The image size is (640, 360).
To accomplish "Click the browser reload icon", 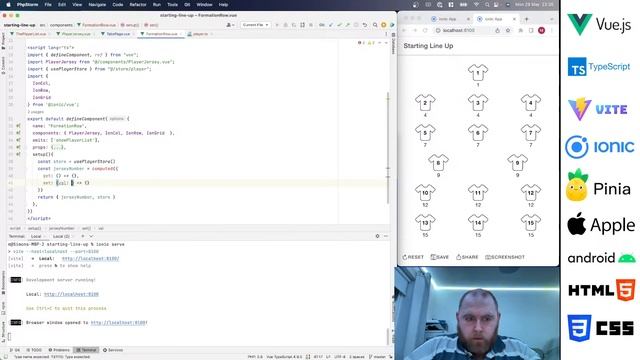I will (425, 31).
